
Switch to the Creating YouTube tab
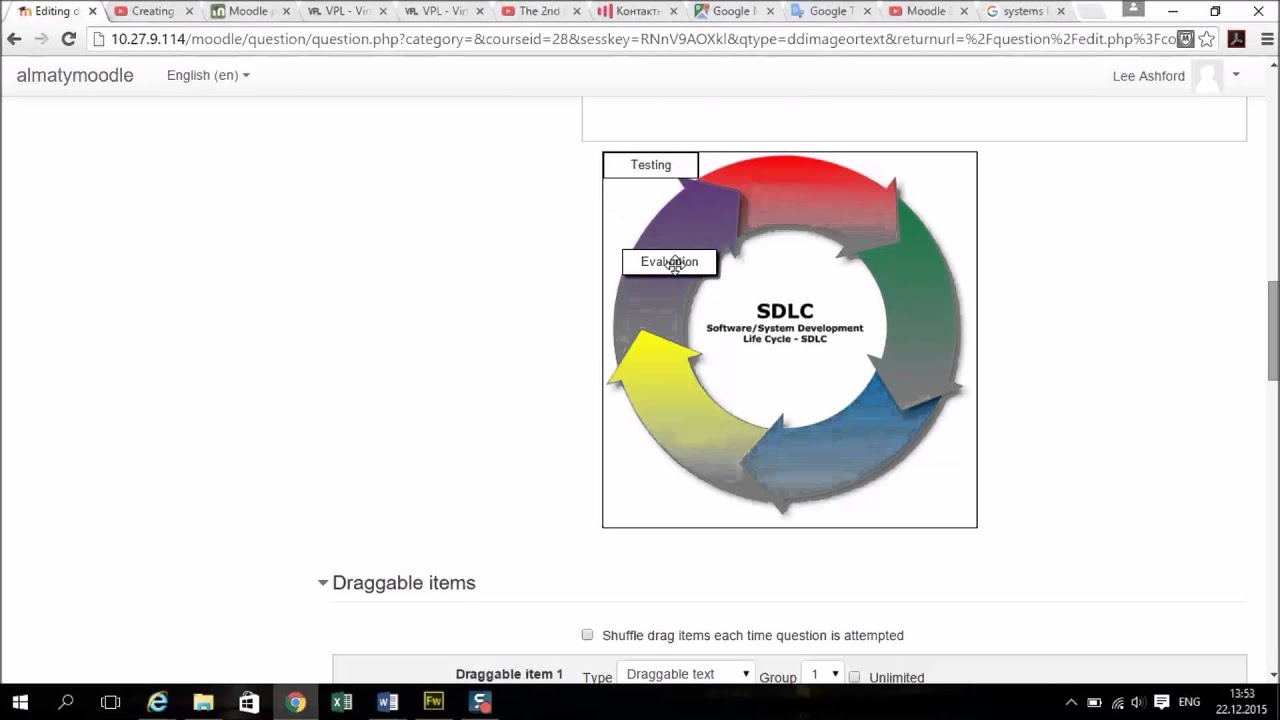[152, 11]
